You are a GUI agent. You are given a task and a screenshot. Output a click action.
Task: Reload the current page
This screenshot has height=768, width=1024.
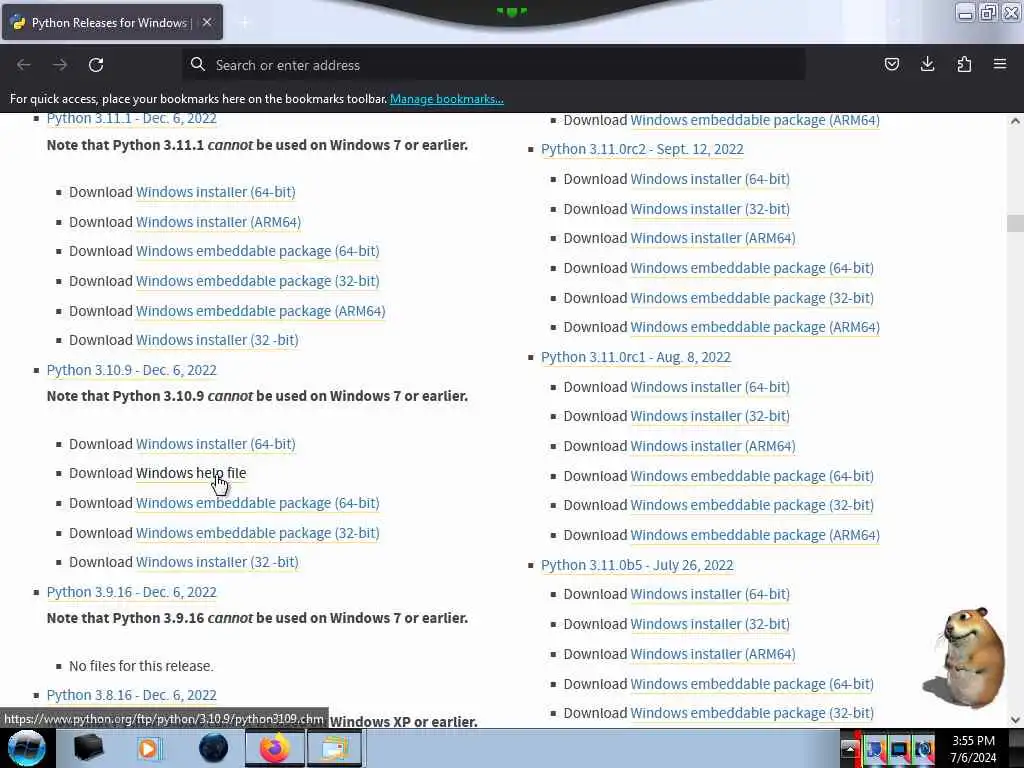click(96, 65)
